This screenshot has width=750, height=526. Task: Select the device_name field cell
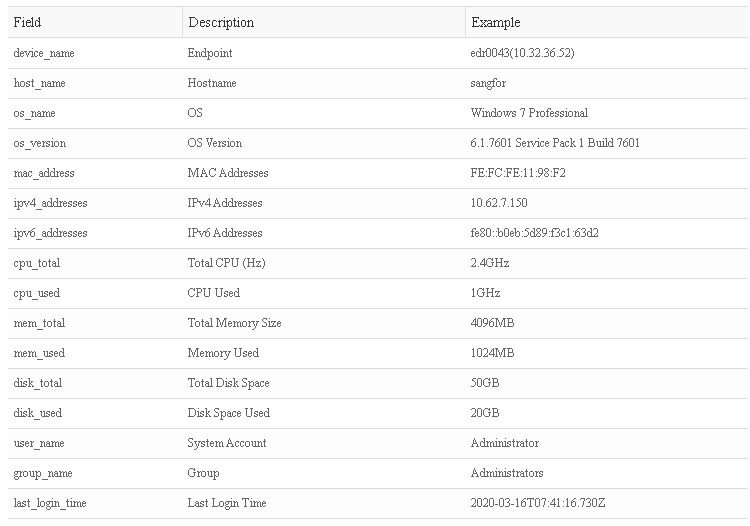44,53
